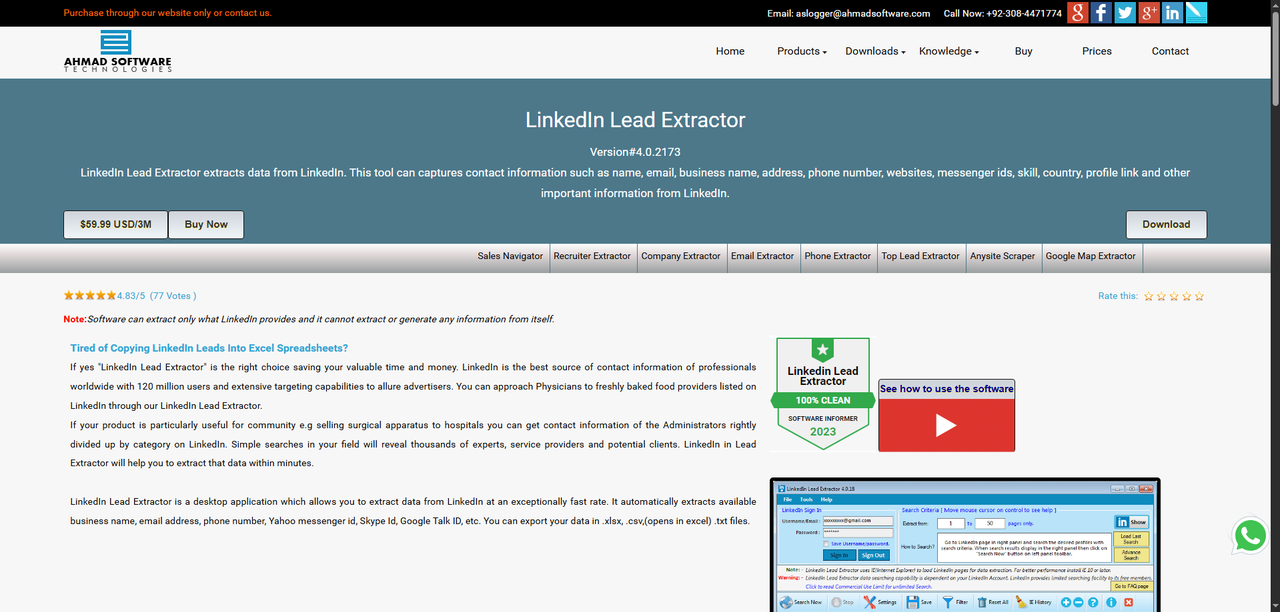The image size is (1280, 612).
Task: Click 'Purchase through our website only' notice
Action: pos(167,13)
